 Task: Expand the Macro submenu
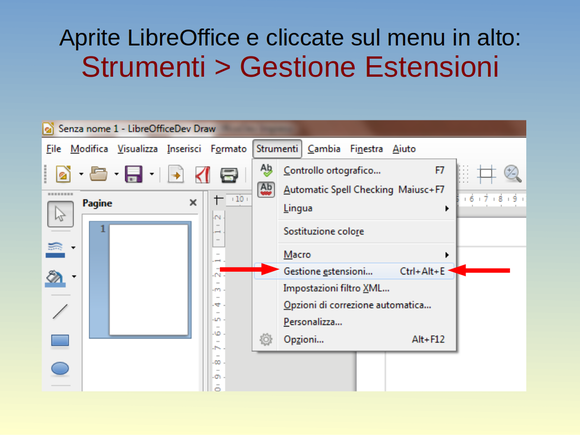[354, 254]
